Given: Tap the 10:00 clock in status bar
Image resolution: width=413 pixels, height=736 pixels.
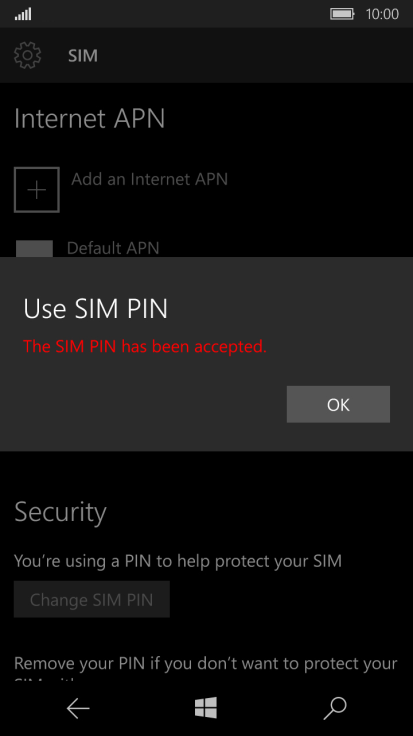Looking at the screenshot, I should [382, 14].
